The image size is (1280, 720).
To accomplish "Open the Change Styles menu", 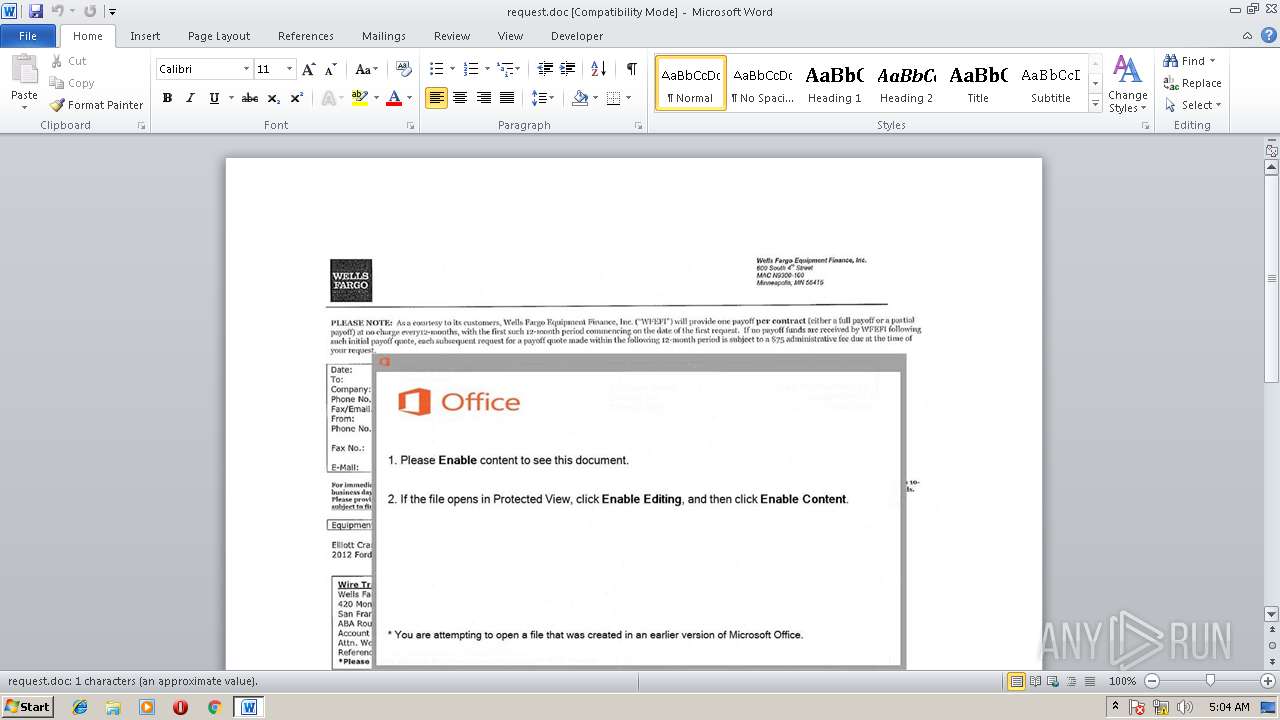I will [1127, 84].
